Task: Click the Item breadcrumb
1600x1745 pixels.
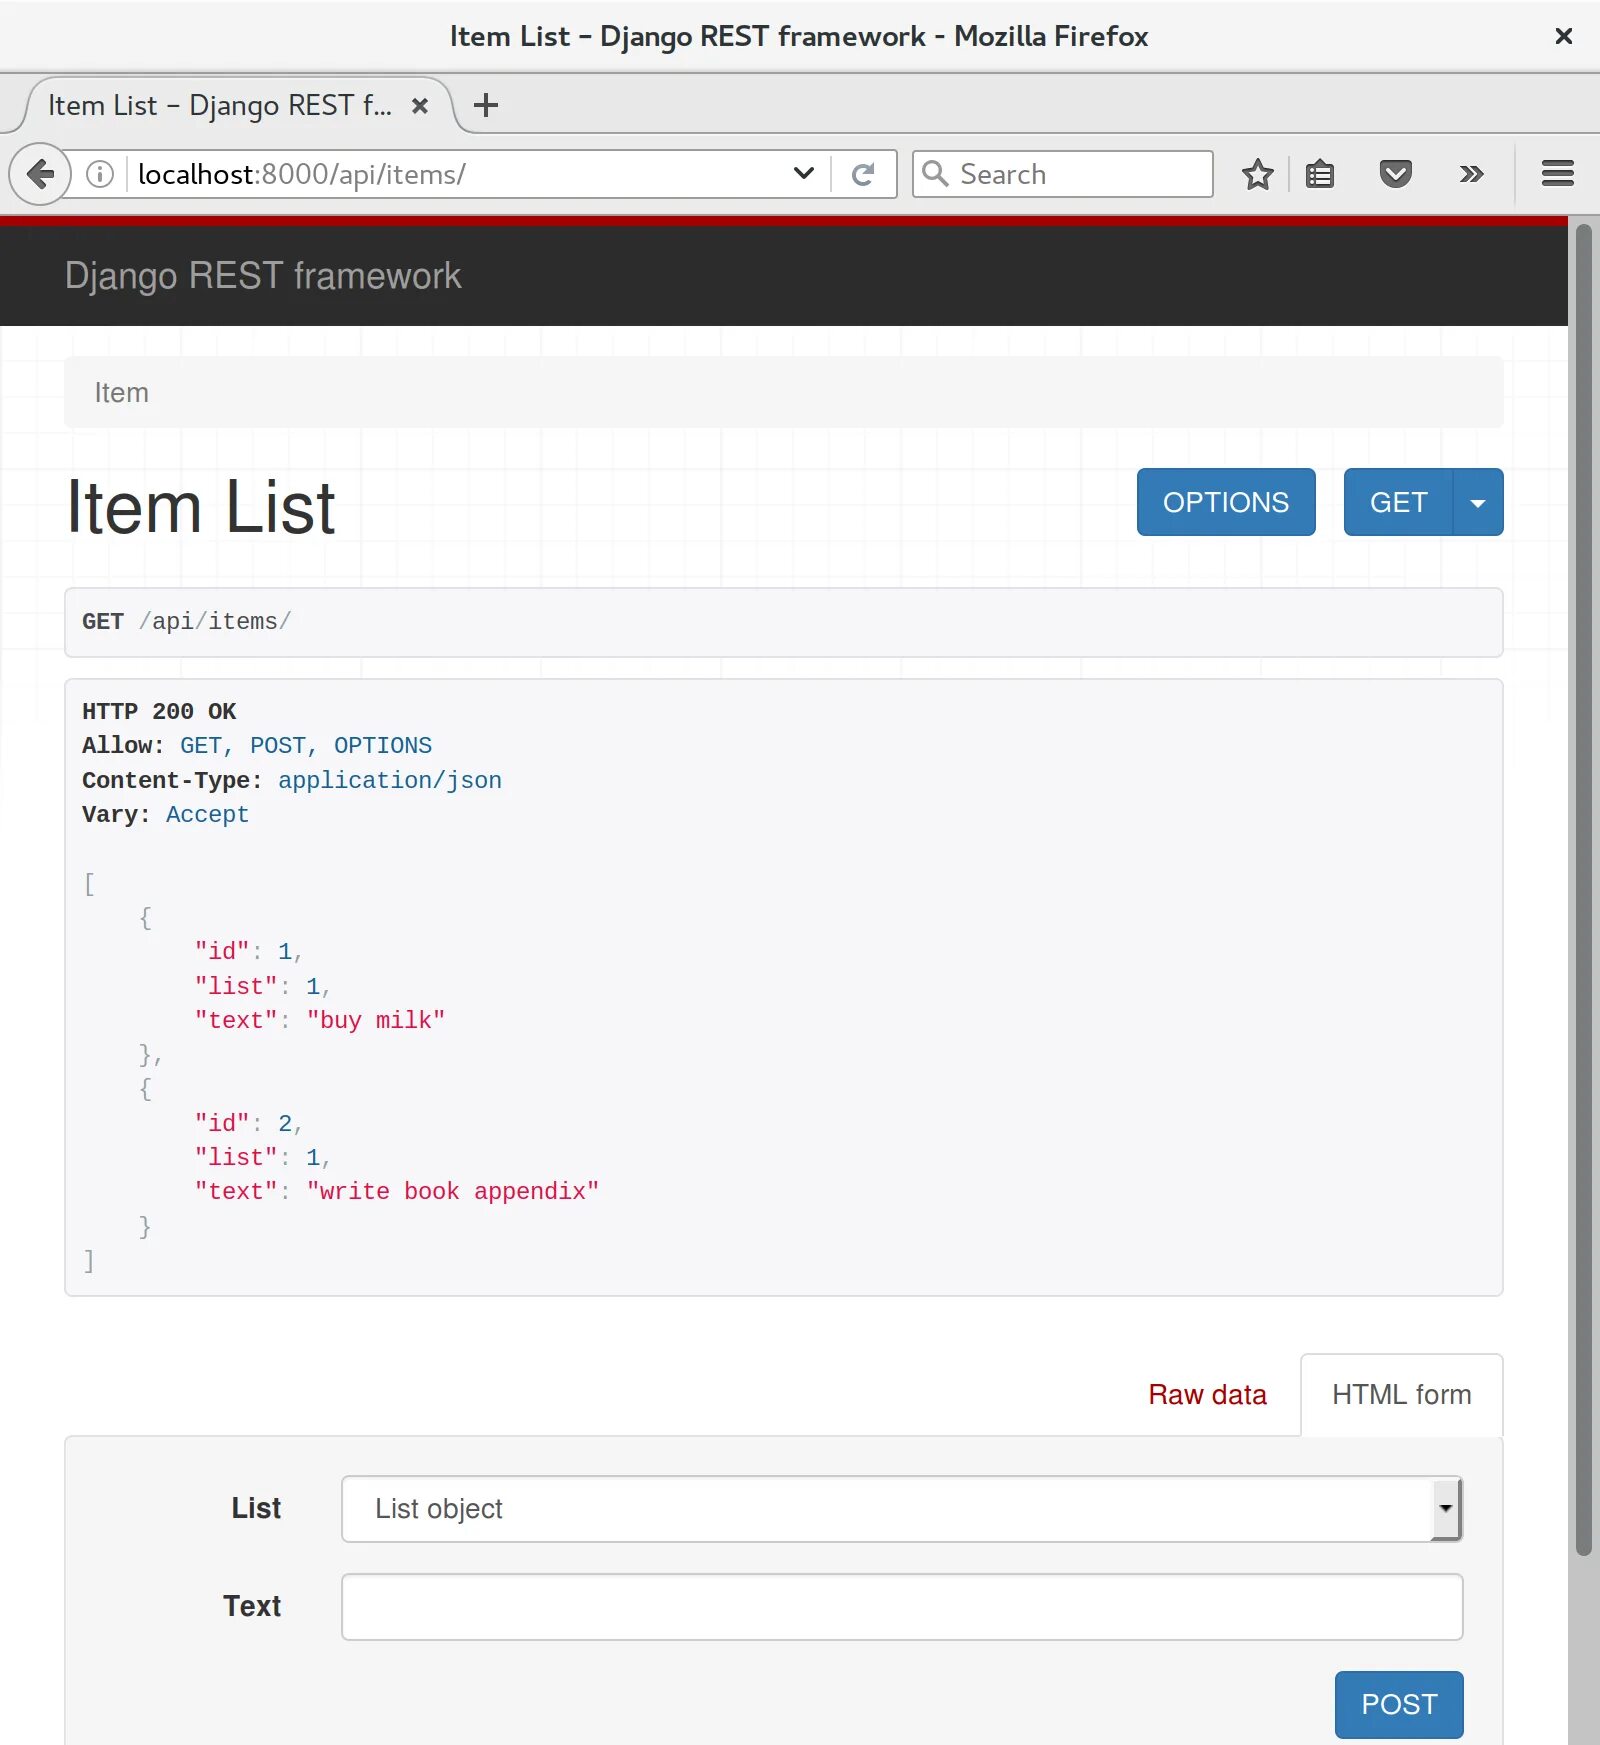Action: click(122, 393)
